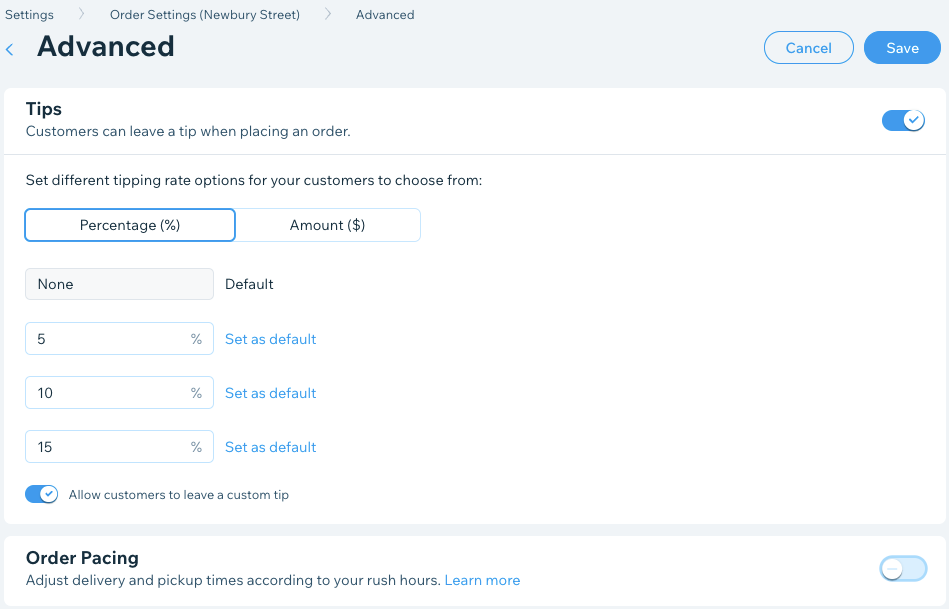Click the 15 percent tip input field

110,447
